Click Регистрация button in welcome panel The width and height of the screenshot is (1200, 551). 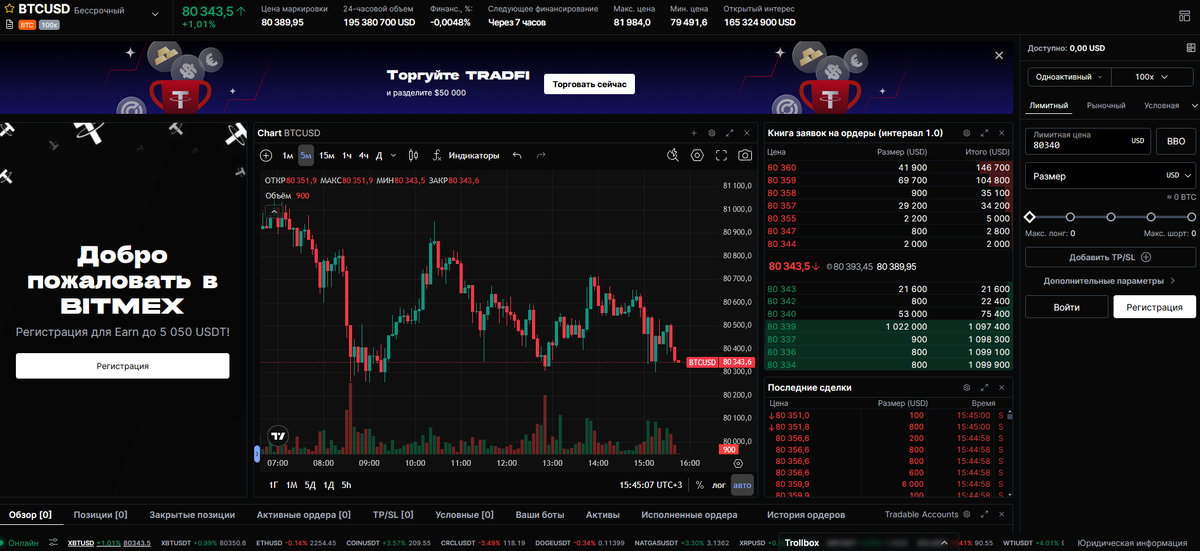(x=122, y=366)
